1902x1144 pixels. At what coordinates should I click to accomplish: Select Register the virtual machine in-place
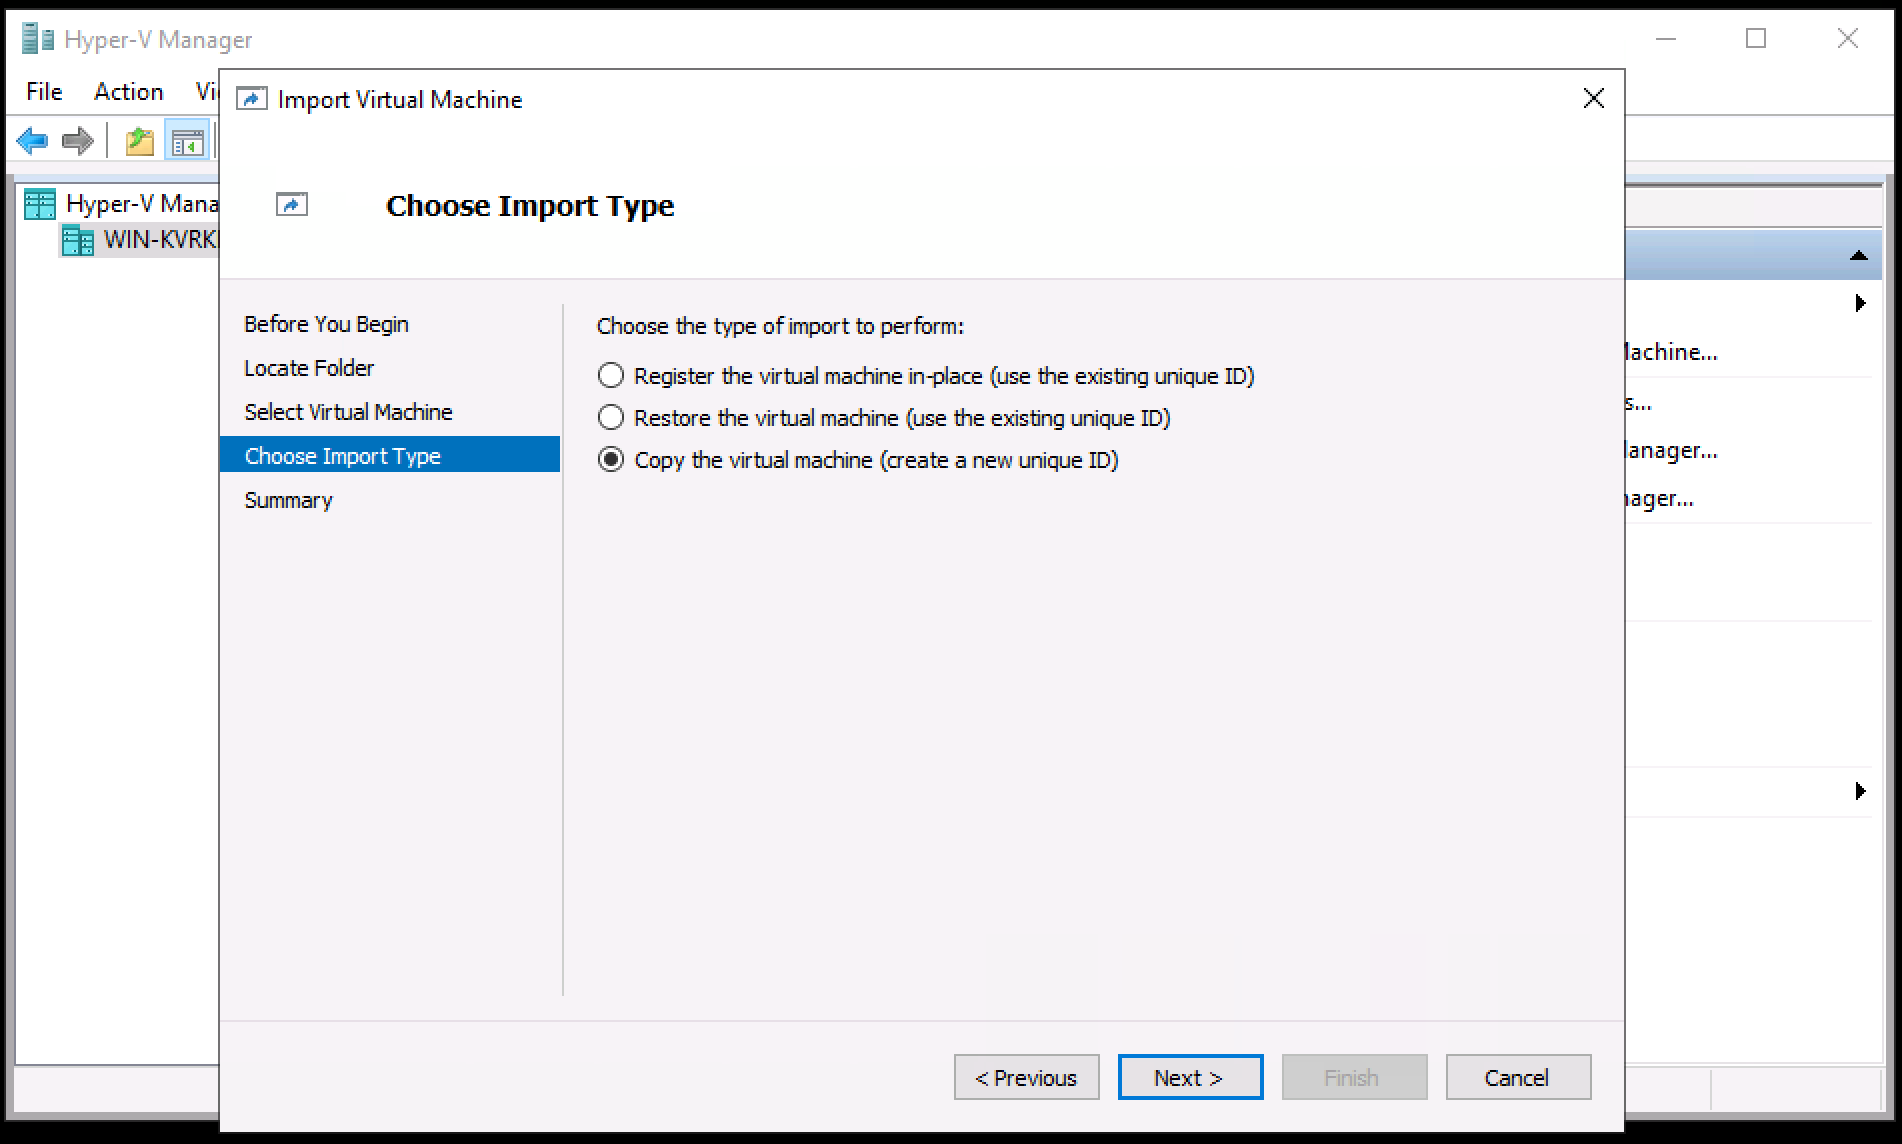pos(611,375)
